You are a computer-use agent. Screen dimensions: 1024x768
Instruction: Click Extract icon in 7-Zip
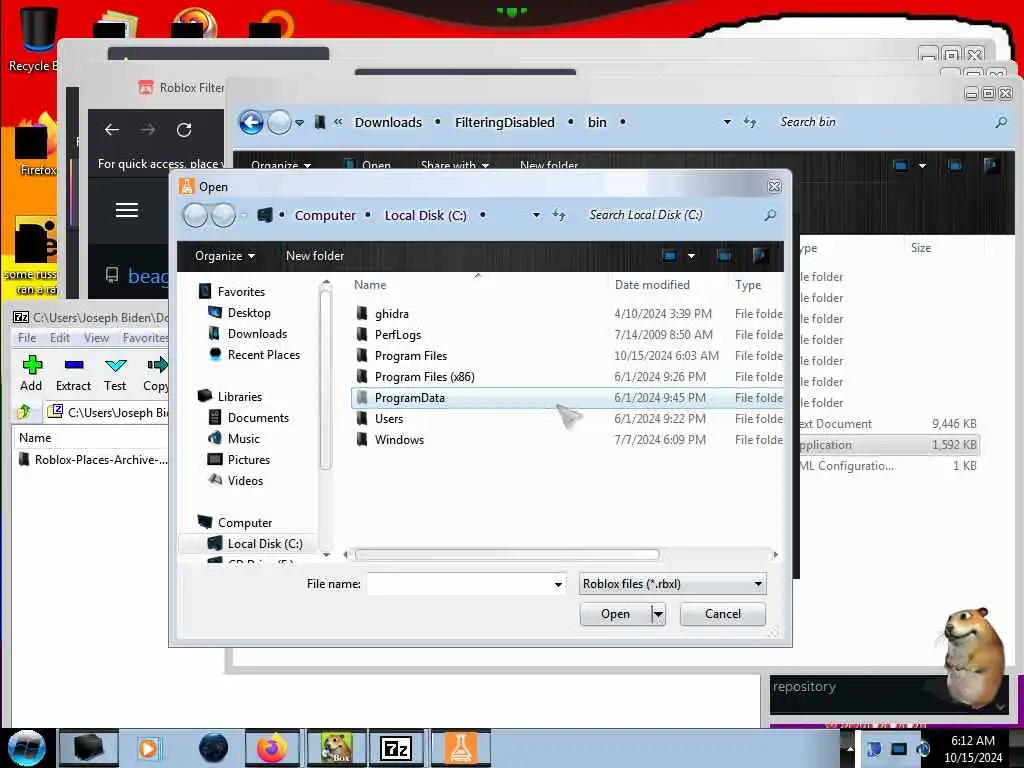(73, 374)
